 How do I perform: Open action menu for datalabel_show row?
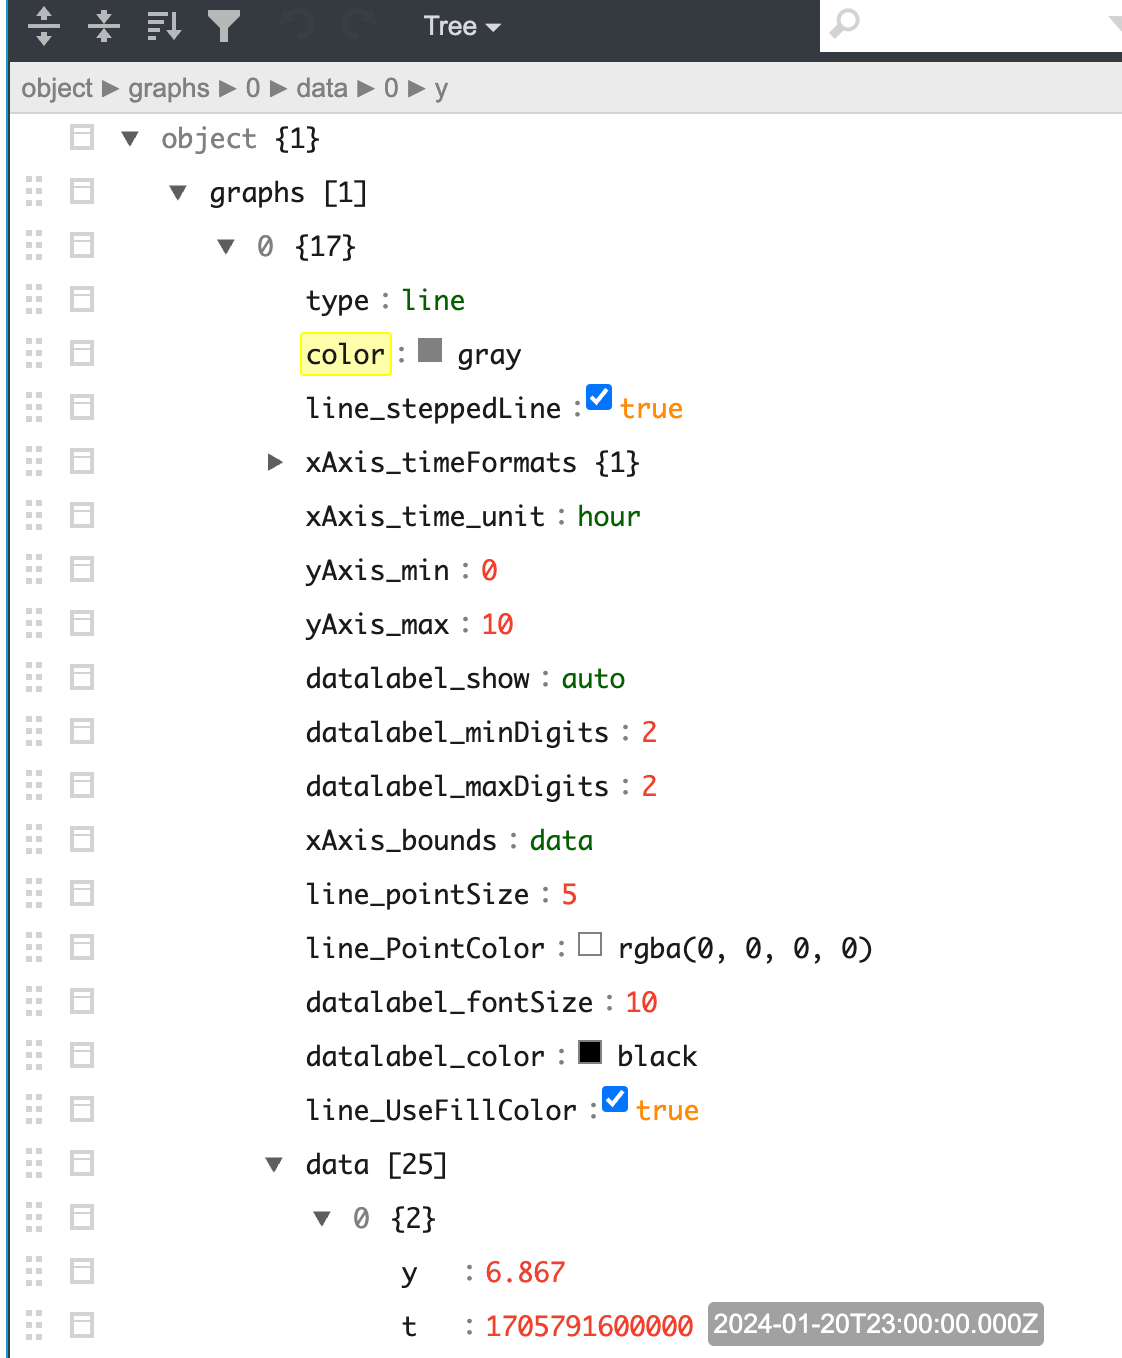[82, 677]
